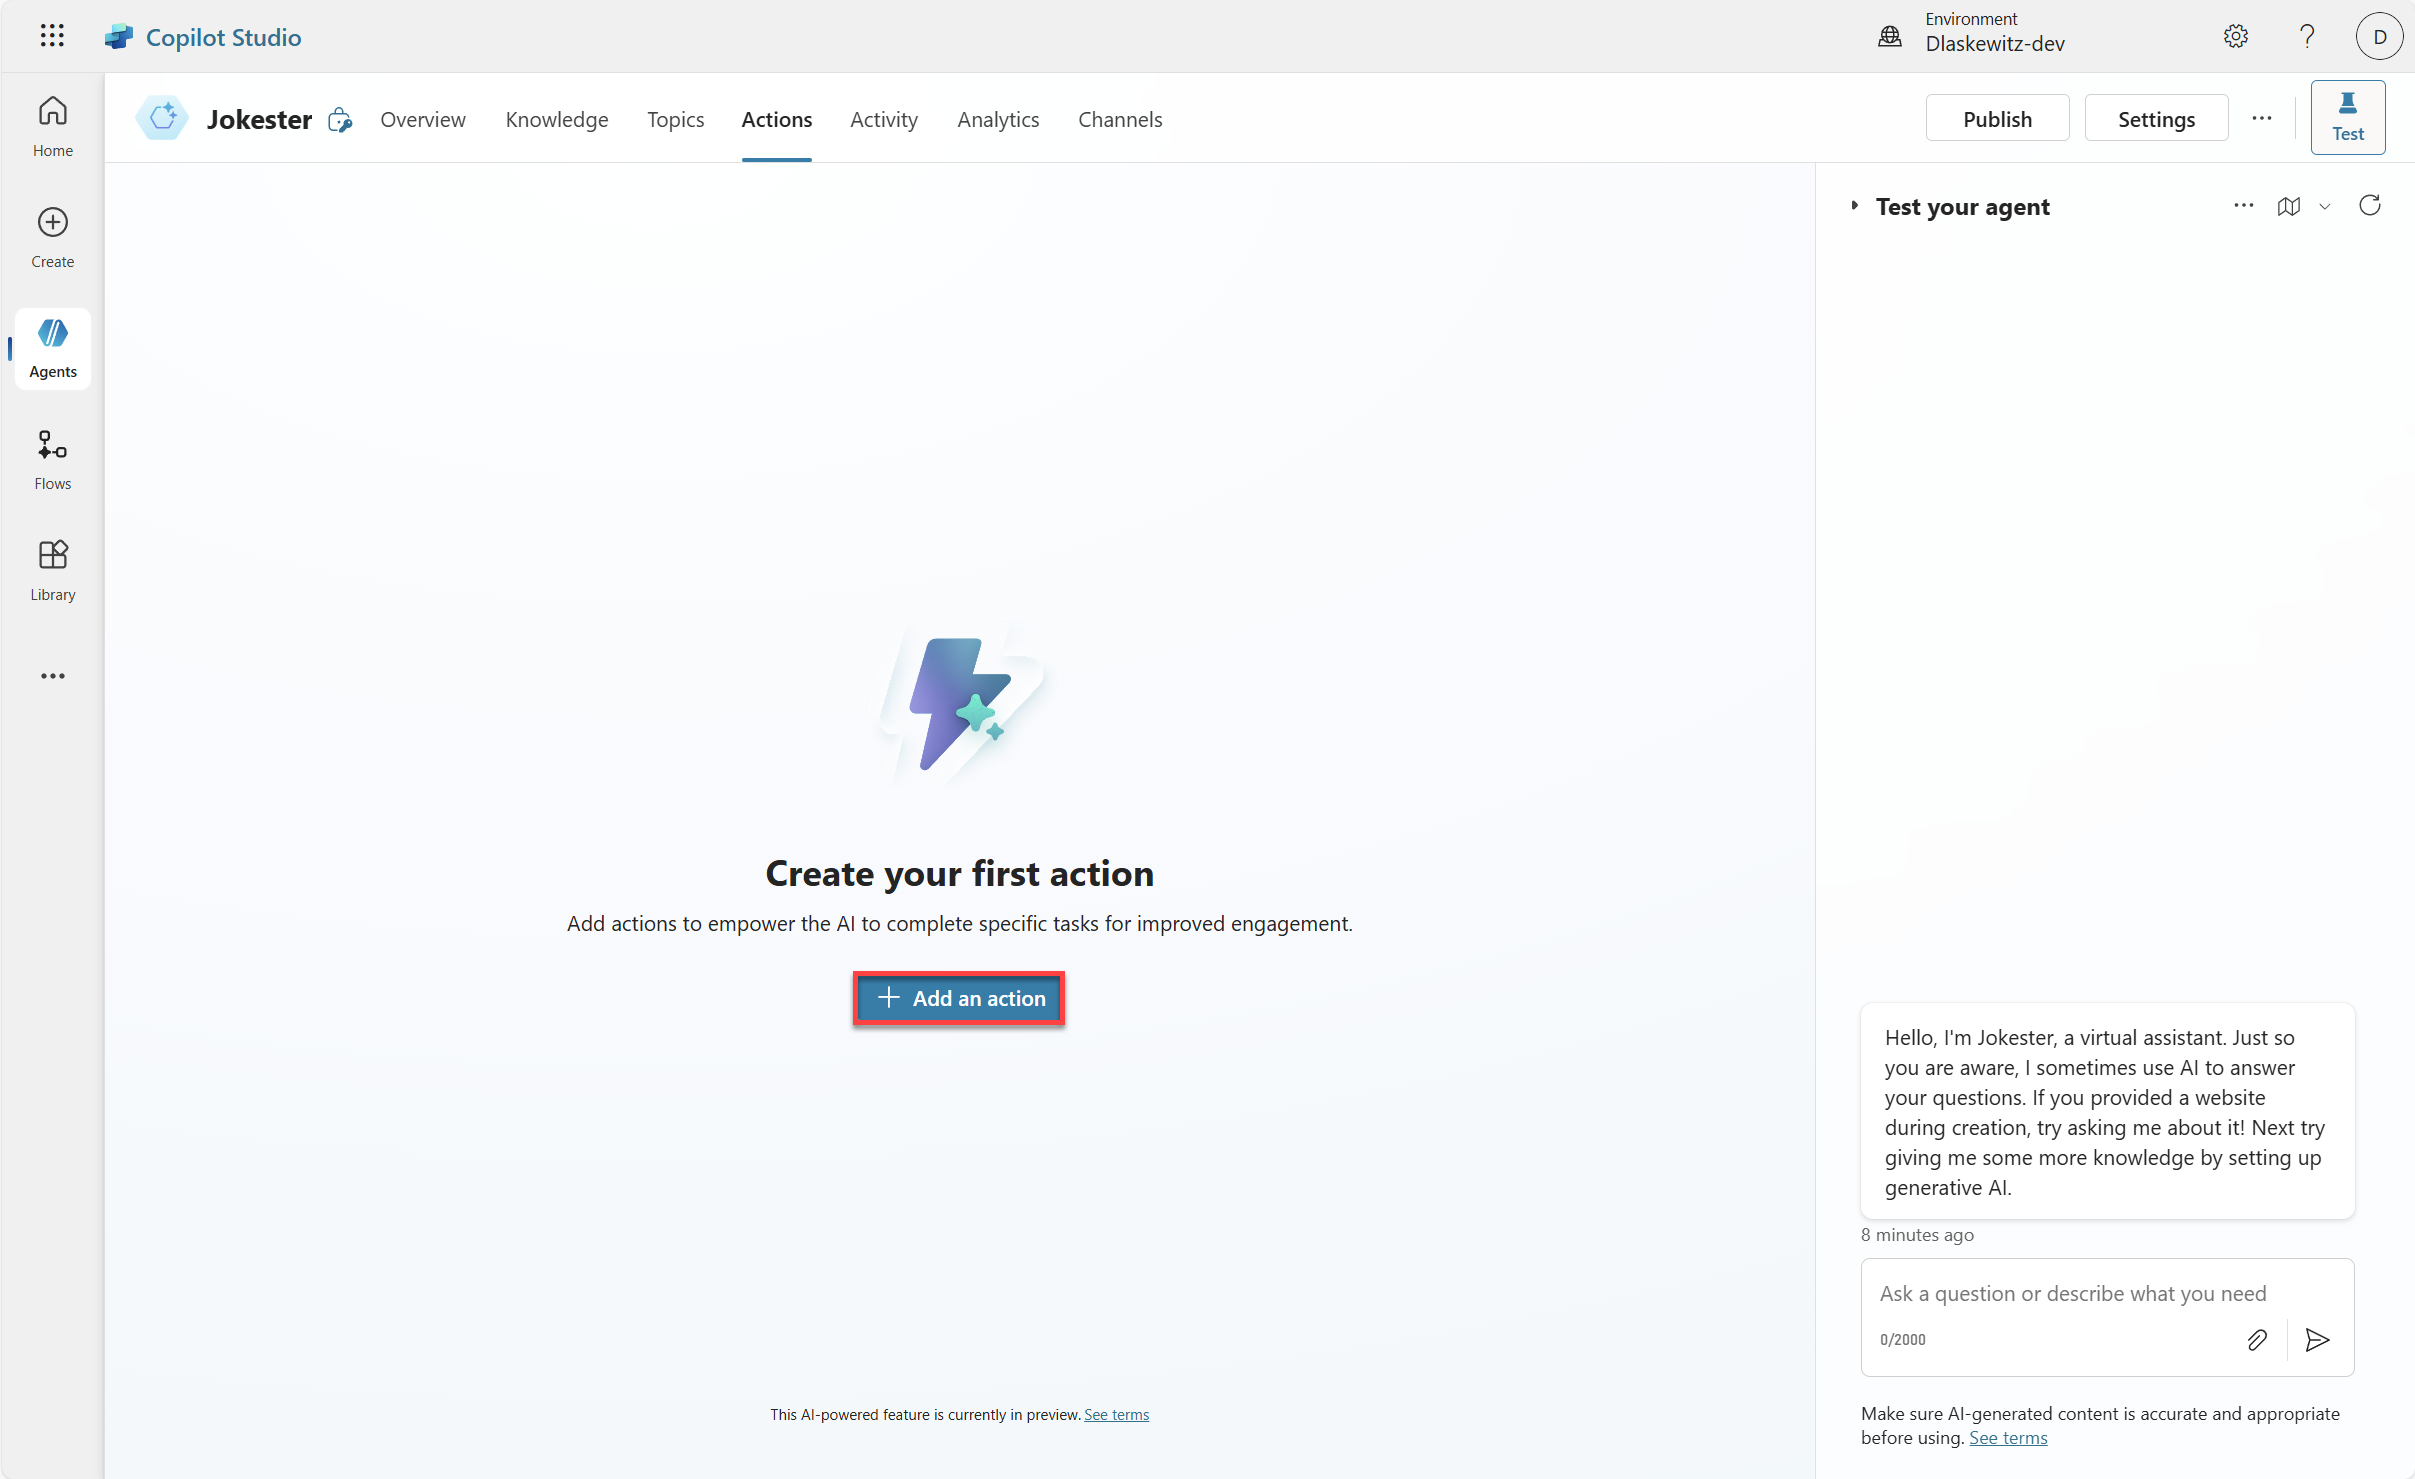Screen dimensions: 2415x1479
Task: Collapse the Test your agent panel
Action: pos(1854,206)
